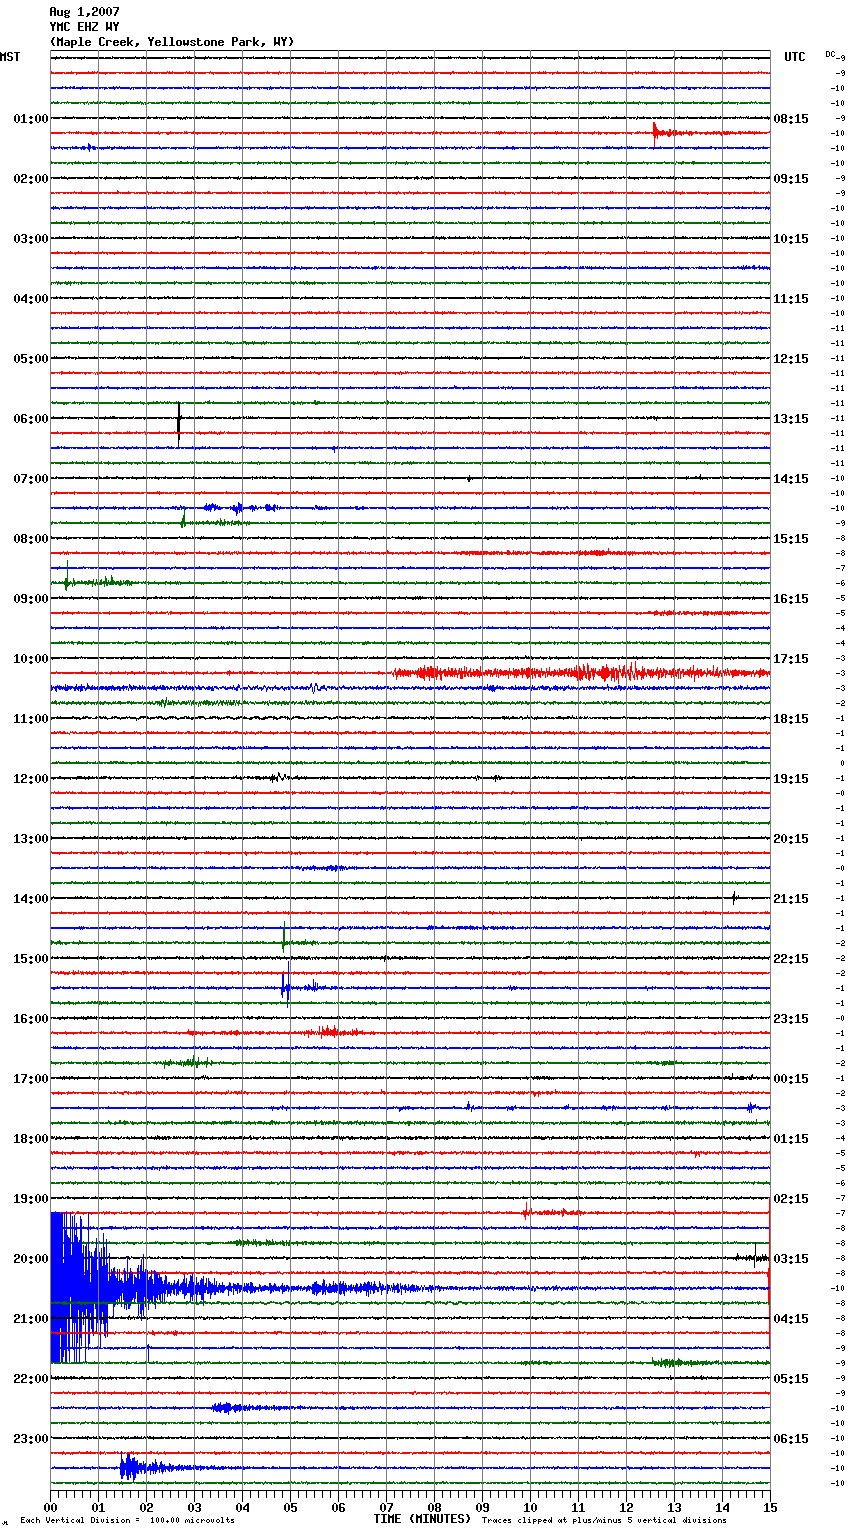Click the green spike on the 14:45 trace
850x1534 pixels.
284,938
